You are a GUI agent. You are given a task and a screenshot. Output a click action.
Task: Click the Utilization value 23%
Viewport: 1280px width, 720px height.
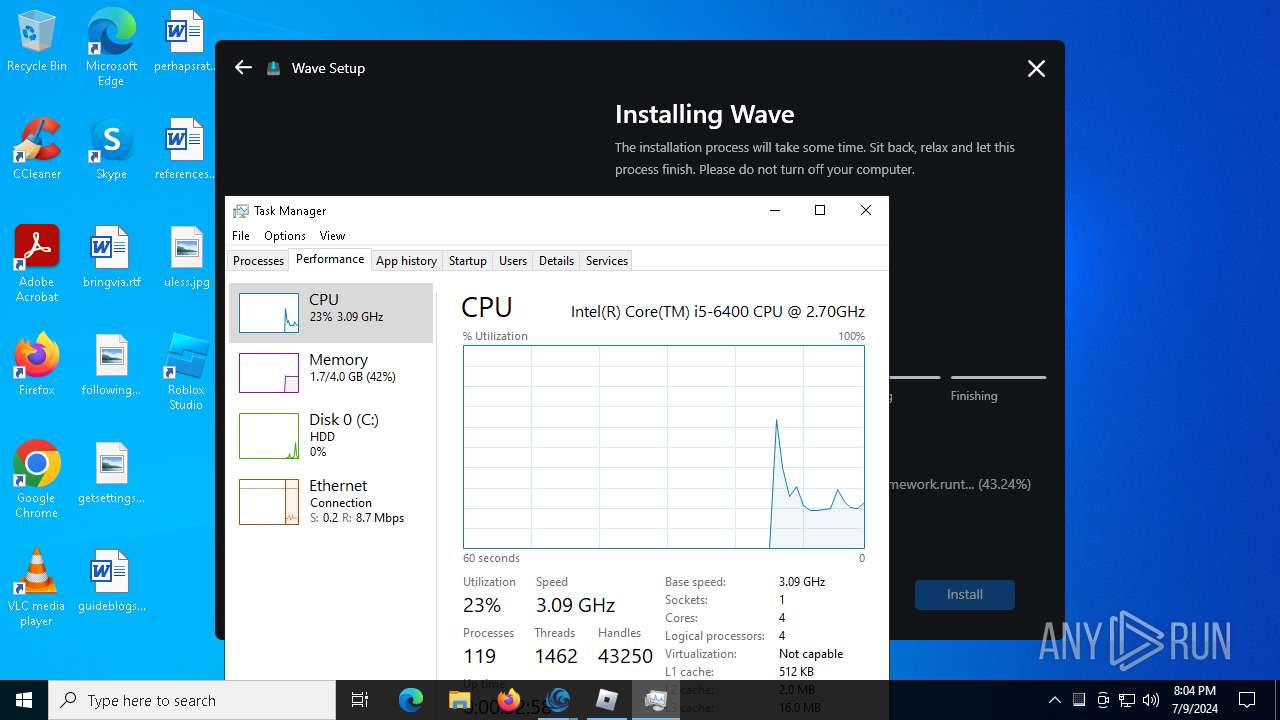482,605
